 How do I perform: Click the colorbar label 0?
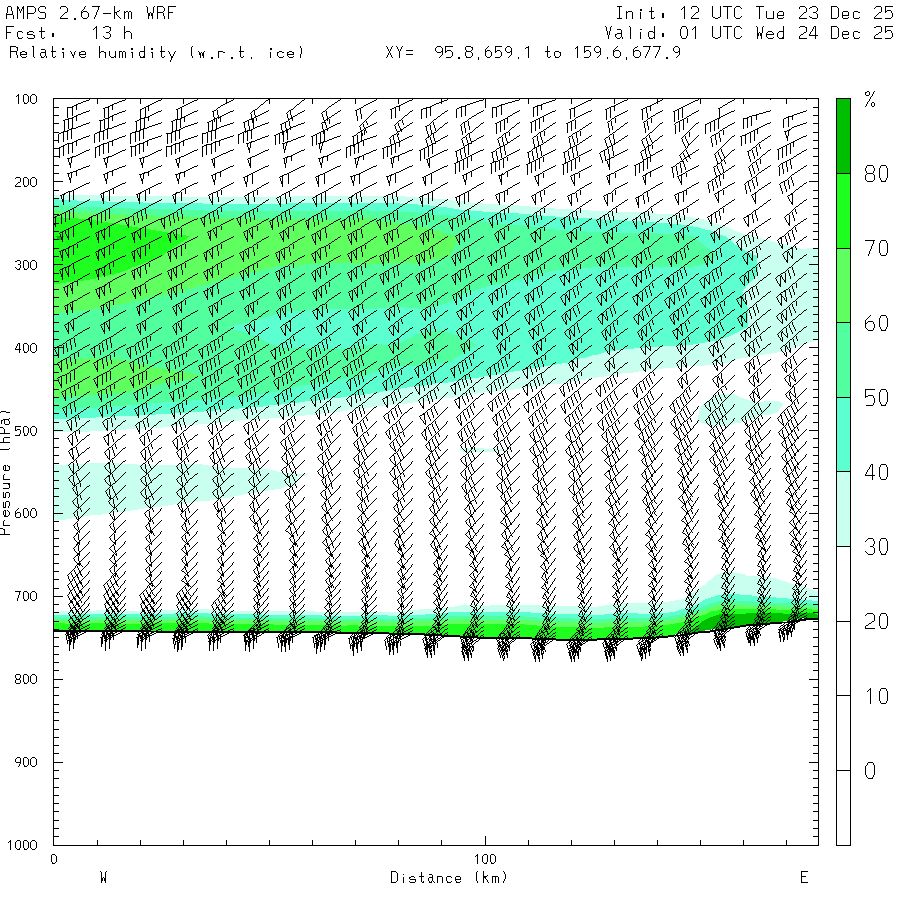[870, 771]
